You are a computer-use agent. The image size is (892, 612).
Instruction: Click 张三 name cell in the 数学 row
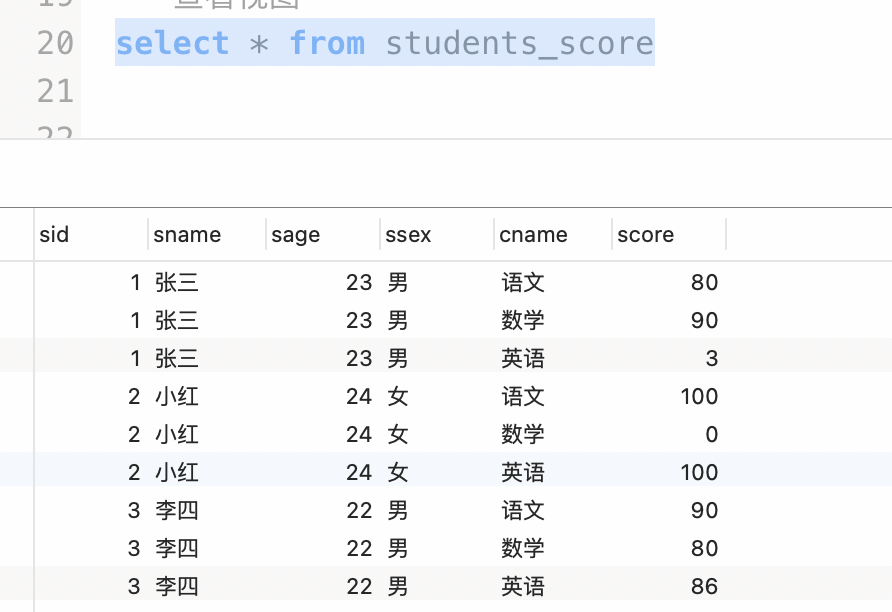pos(177,320)
